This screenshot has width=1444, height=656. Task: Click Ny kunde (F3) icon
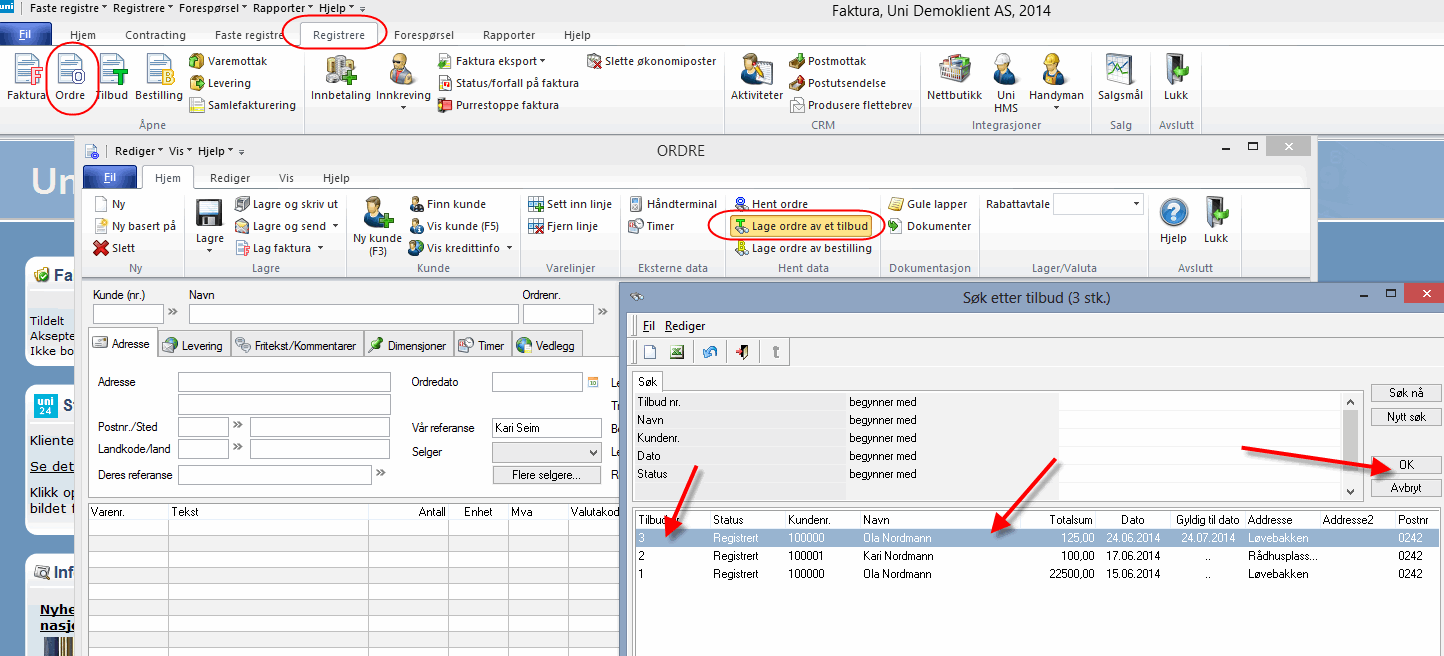click(377, 222)
